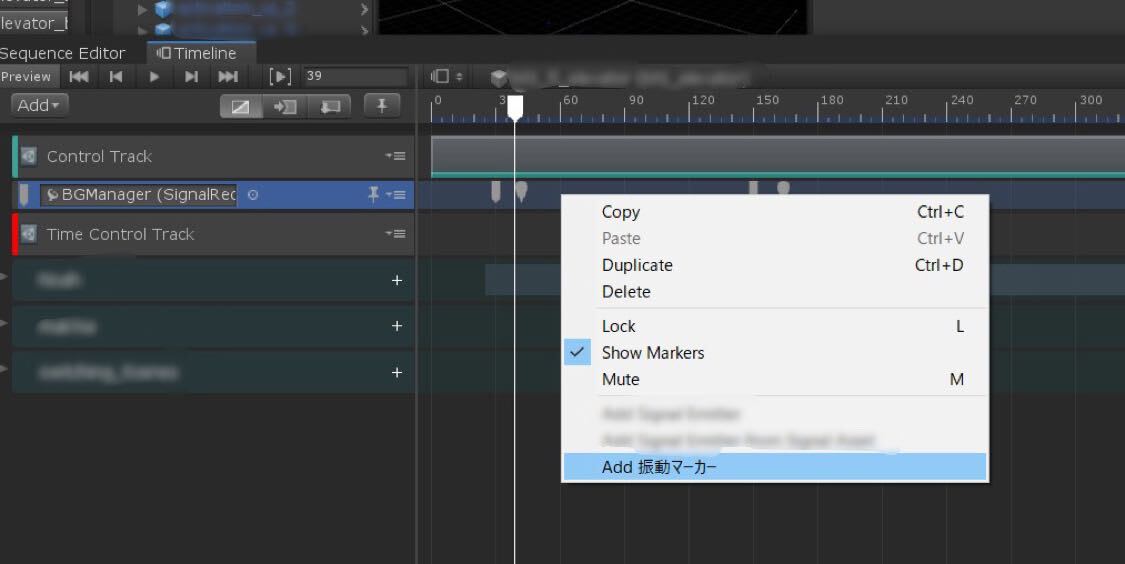Image resolution: width=1125 pixels, height=564 pixels.
Task: Click the 180 label on the time ruler
Action: 832,100
